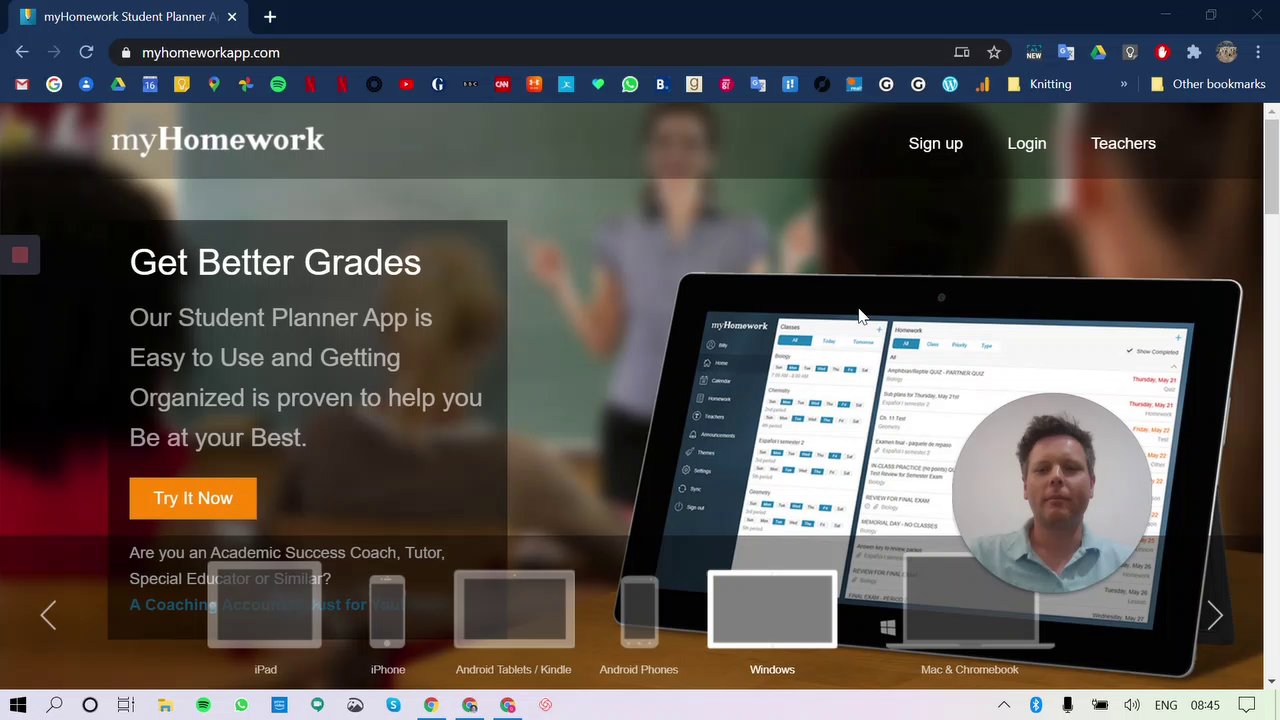This screenshot has width=1280, height=720.
Task: Open the Bluetooth tray icon
Action: coord(1036,705)
